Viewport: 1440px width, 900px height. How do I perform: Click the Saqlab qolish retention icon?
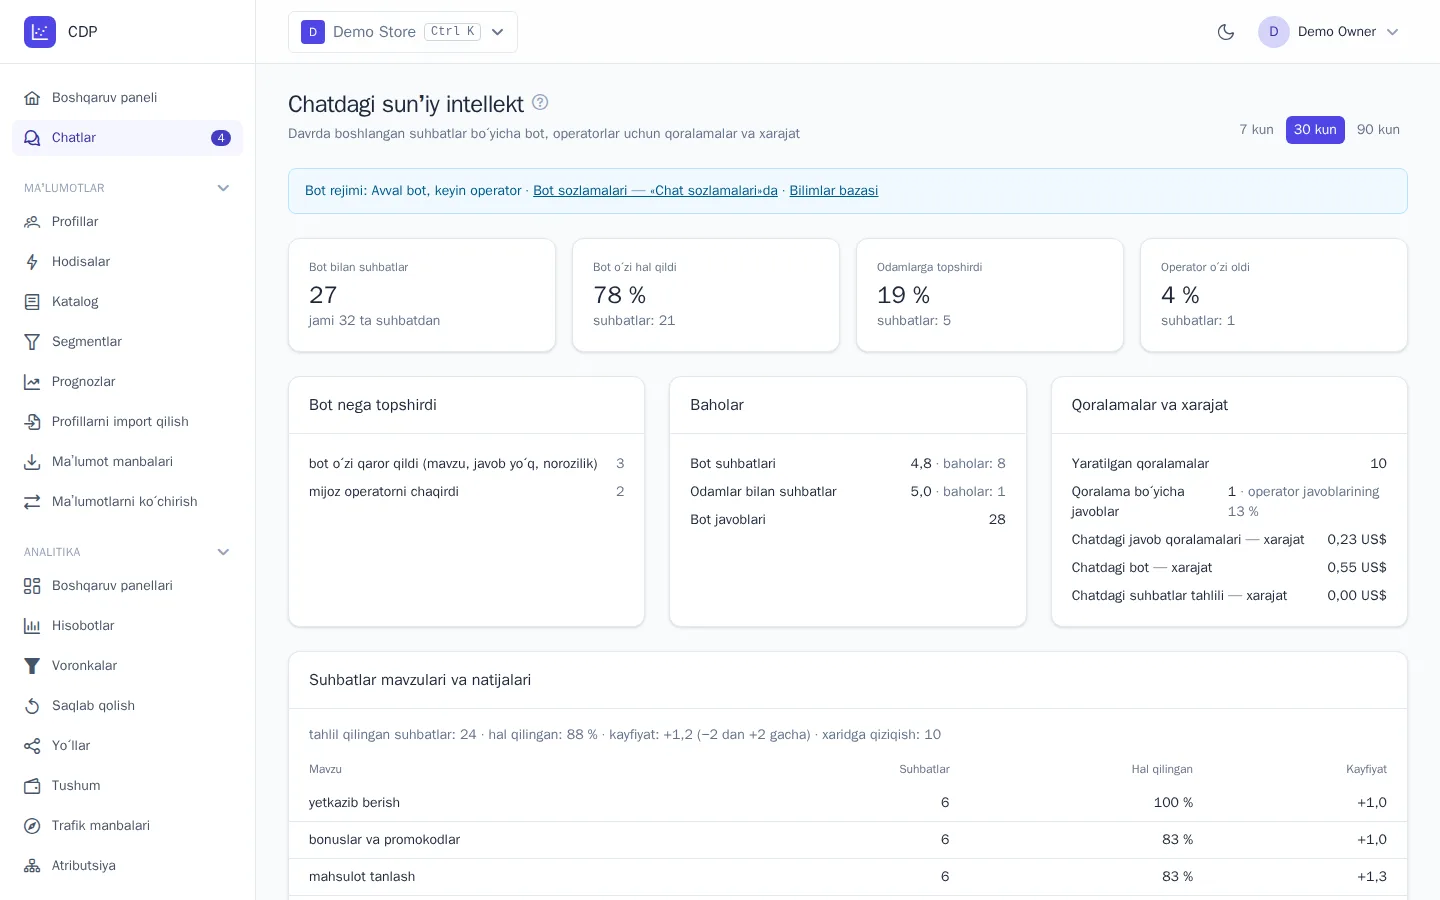click(32, 706)
